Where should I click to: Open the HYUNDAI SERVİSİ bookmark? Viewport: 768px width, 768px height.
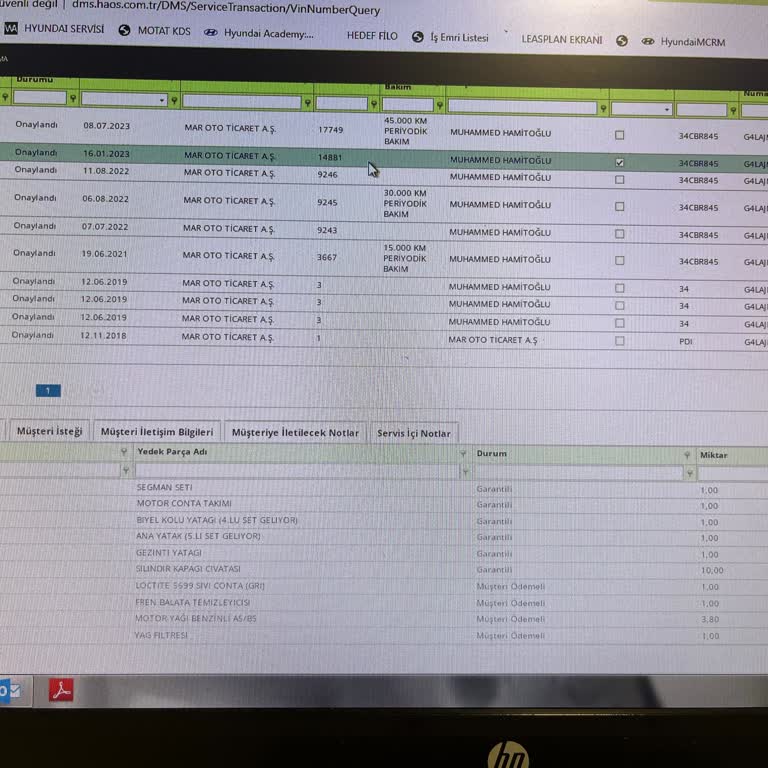[54, 29]
